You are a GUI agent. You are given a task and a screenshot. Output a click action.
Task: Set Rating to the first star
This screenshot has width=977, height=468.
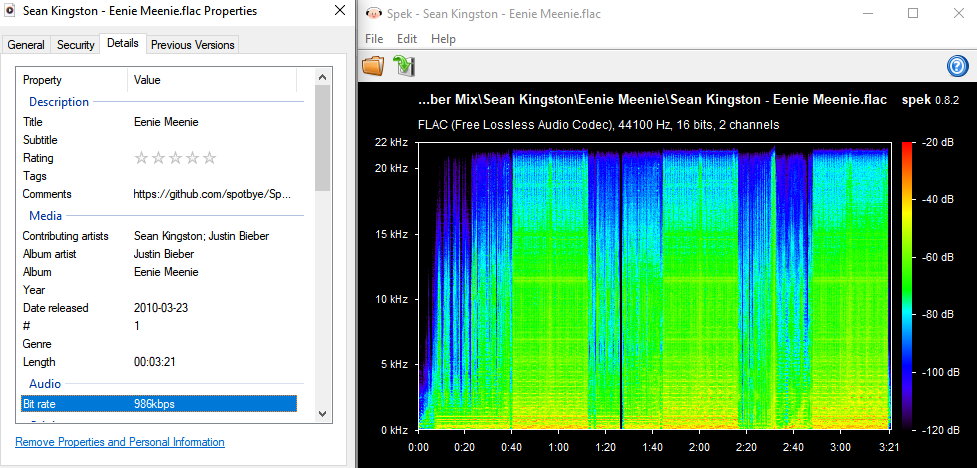pyautogui.click(x=141, y=158)
